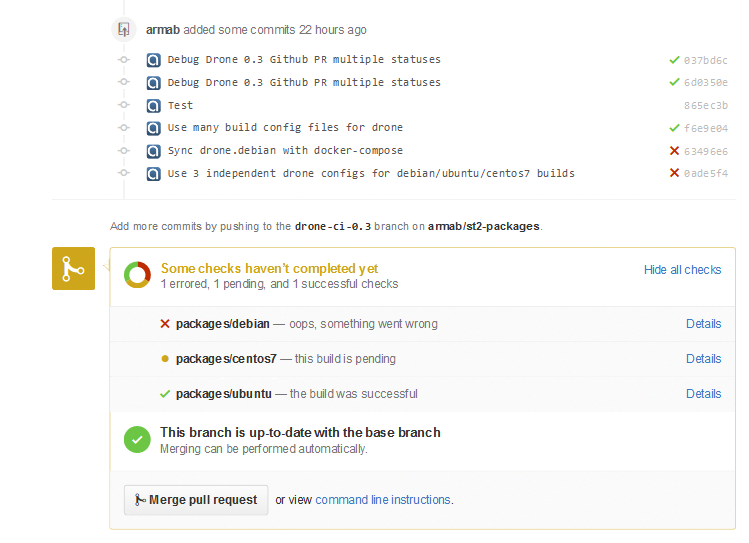Collapse list with Hide all checks
The height and width of the screenshot is (543, 749).
tap(682, 270)
